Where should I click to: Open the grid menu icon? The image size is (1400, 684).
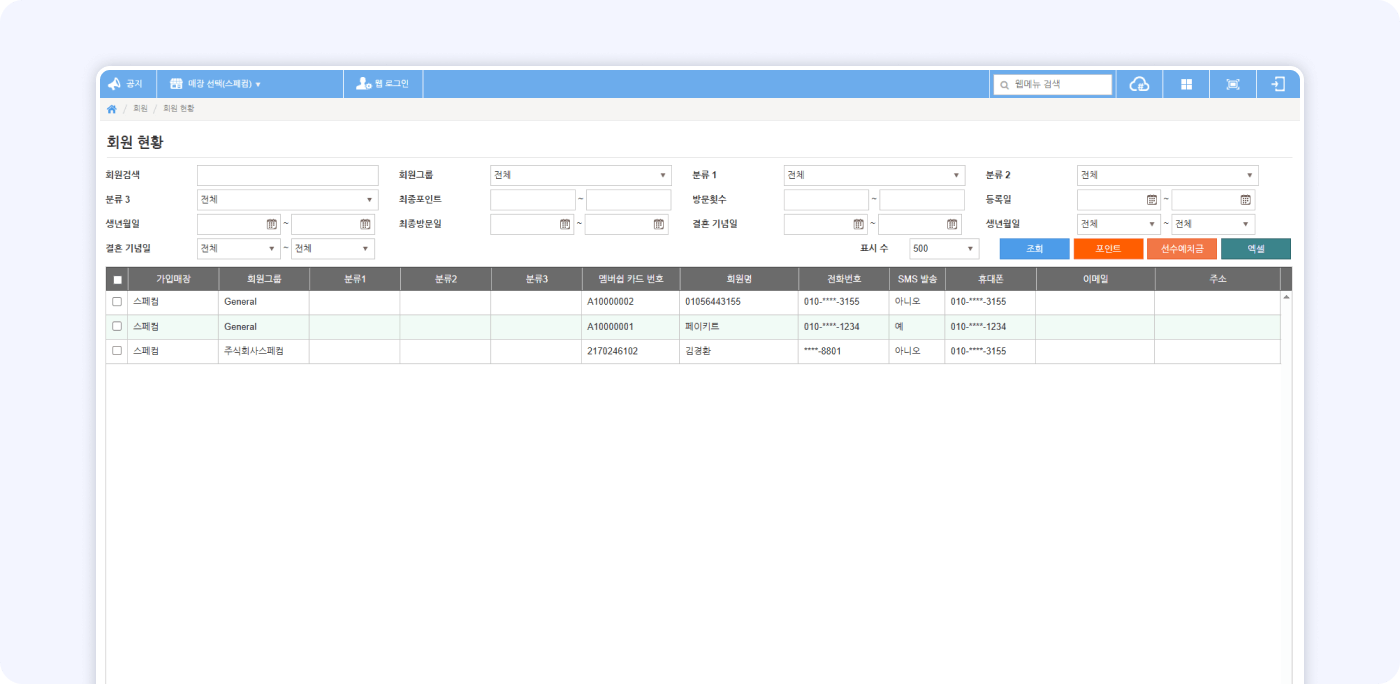tap(1186, 84)
